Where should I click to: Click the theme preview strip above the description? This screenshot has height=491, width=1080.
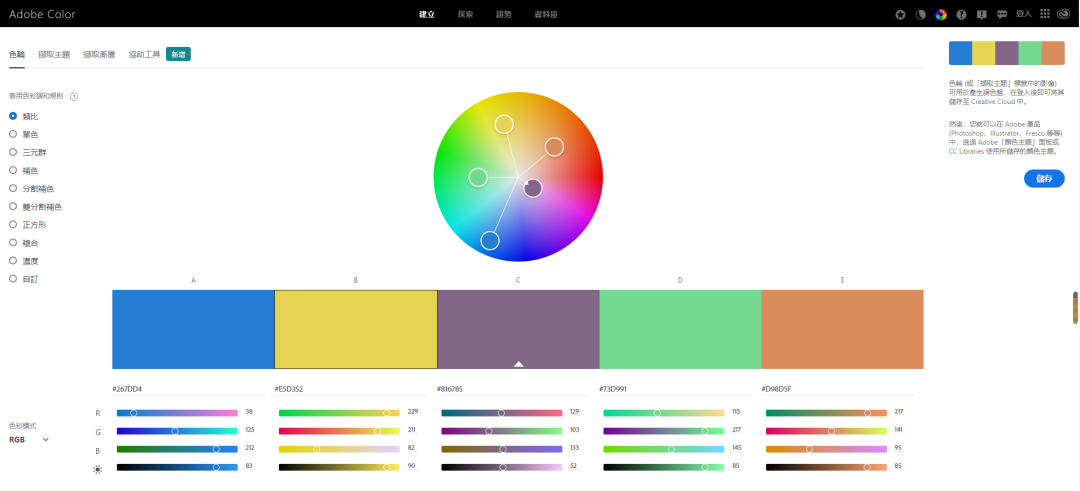tap(1007, 53)
